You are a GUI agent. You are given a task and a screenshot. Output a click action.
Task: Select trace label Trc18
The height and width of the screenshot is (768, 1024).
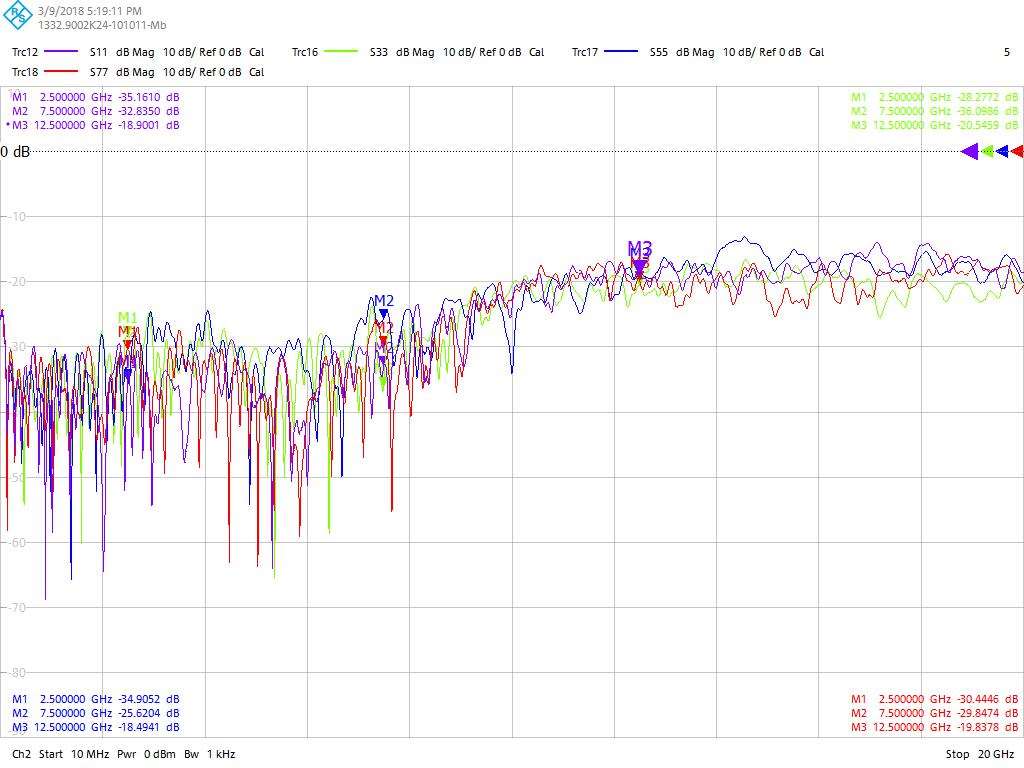[25, 72]
